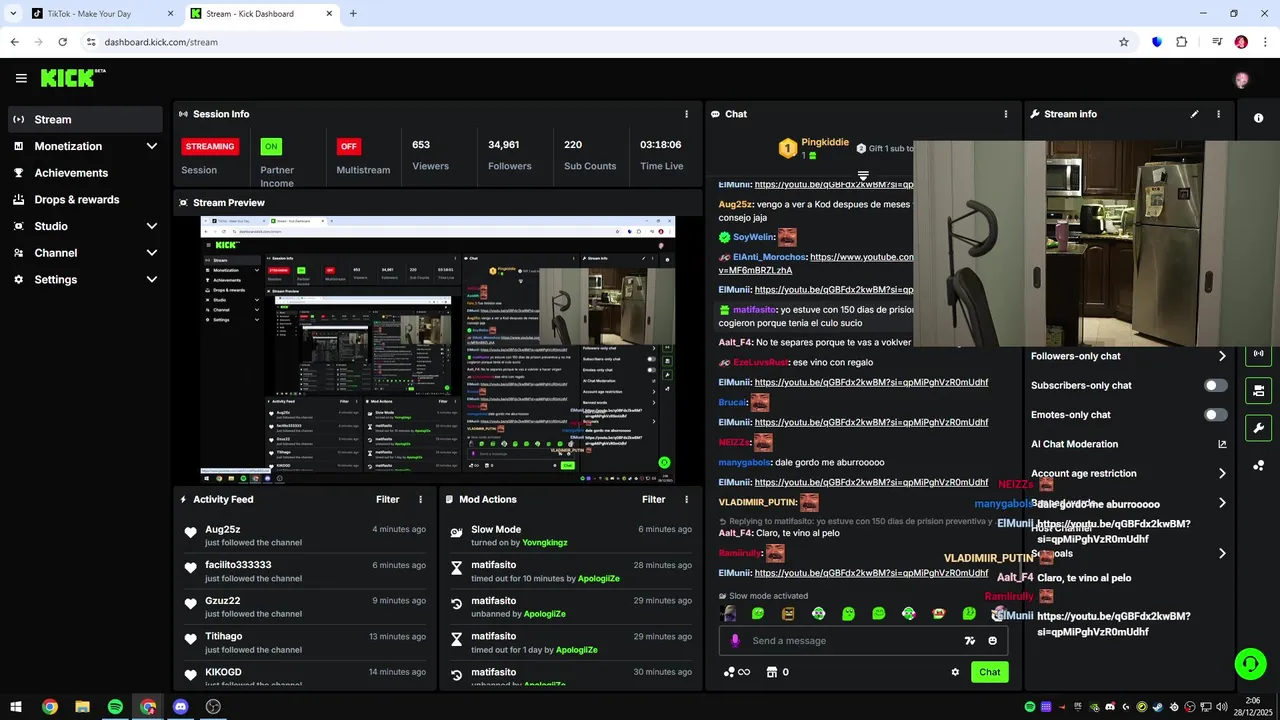
Task: Click the Partner Income ON badge
Action: pyautogui.click(x=271, y=146)
